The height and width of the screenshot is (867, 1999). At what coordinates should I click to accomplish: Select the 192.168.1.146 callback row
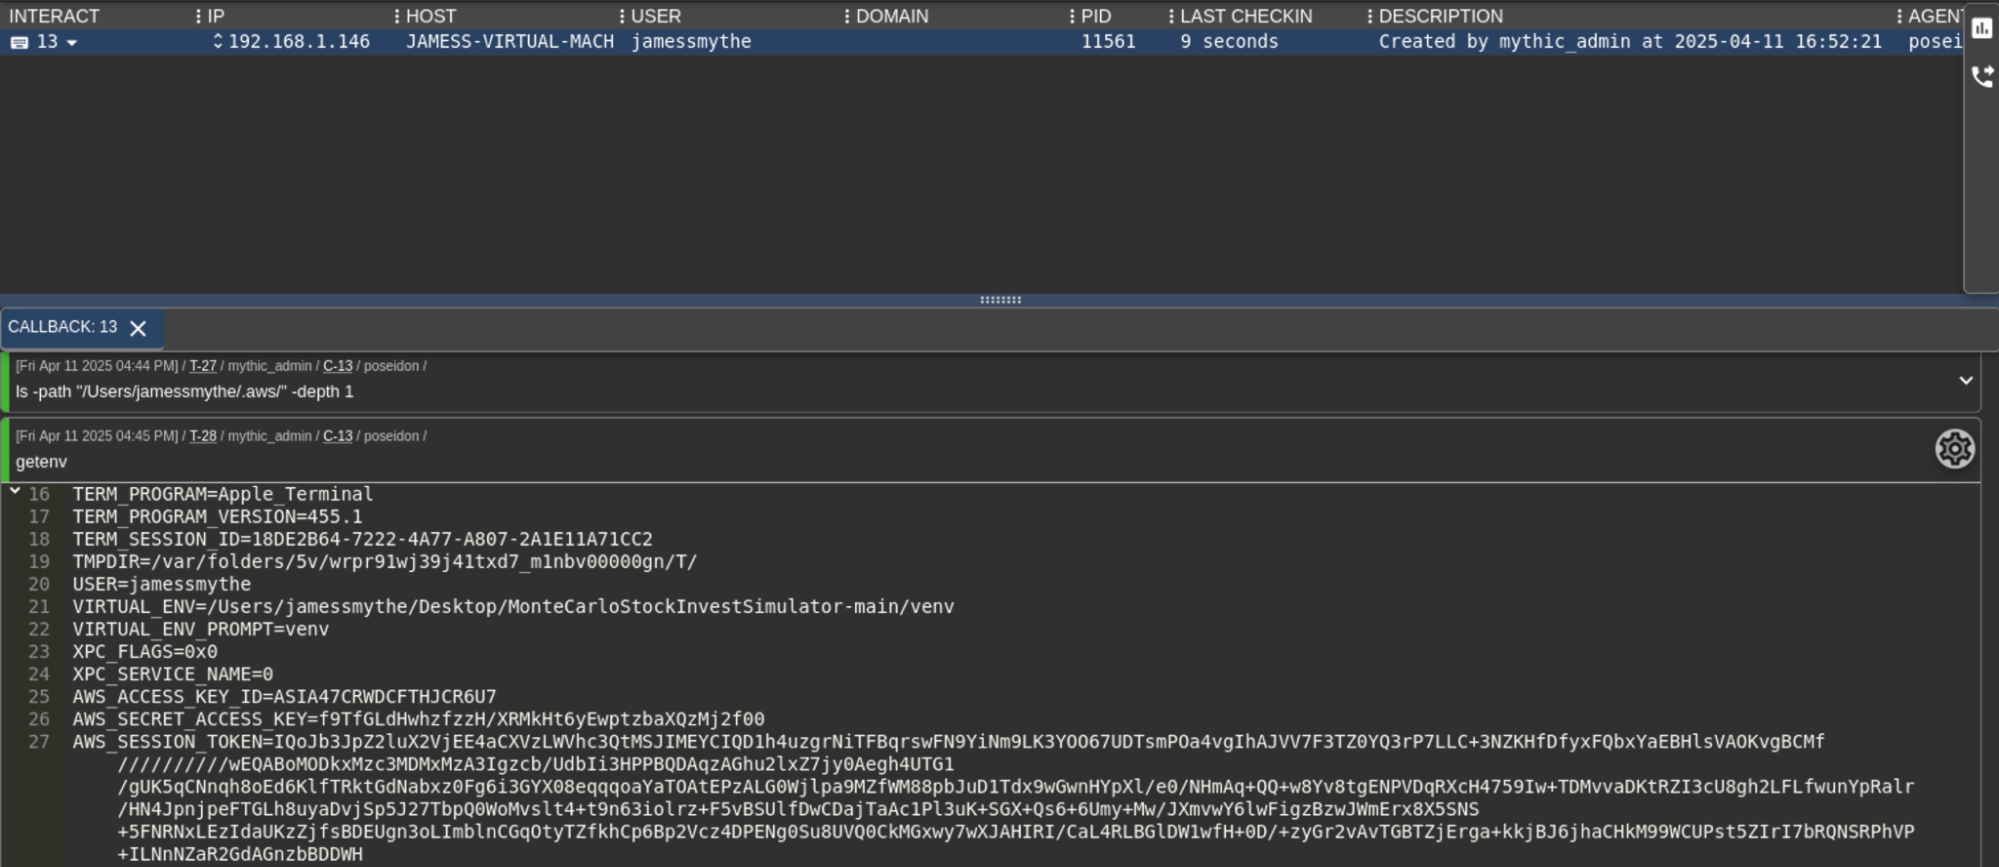coord(299,42)
